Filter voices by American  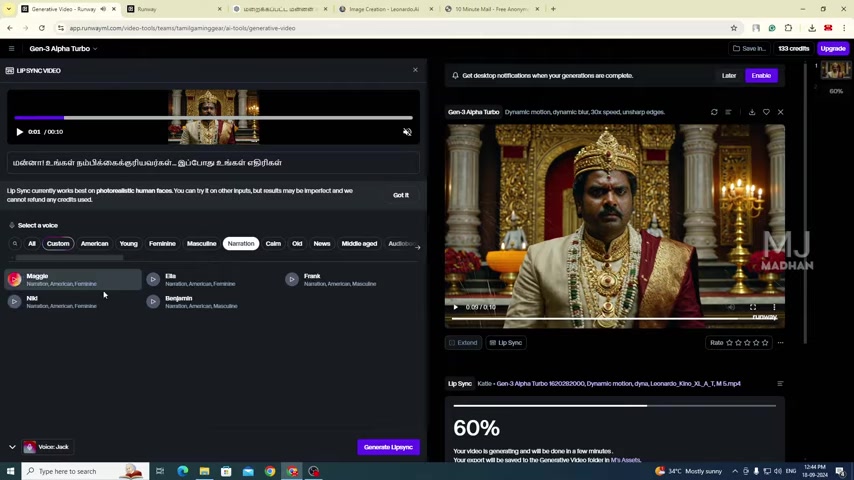[x=94, y=244]
